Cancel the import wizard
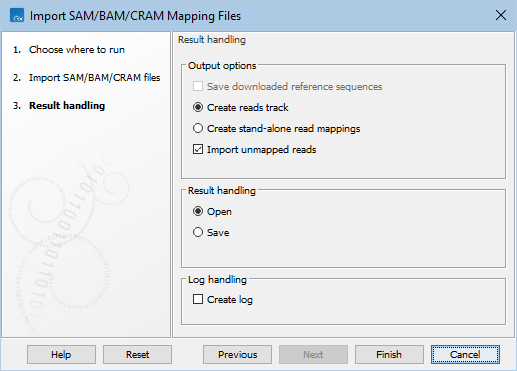The width and height of the screenshot is (517, 371). pyautogui.click(x=465, y=354)
